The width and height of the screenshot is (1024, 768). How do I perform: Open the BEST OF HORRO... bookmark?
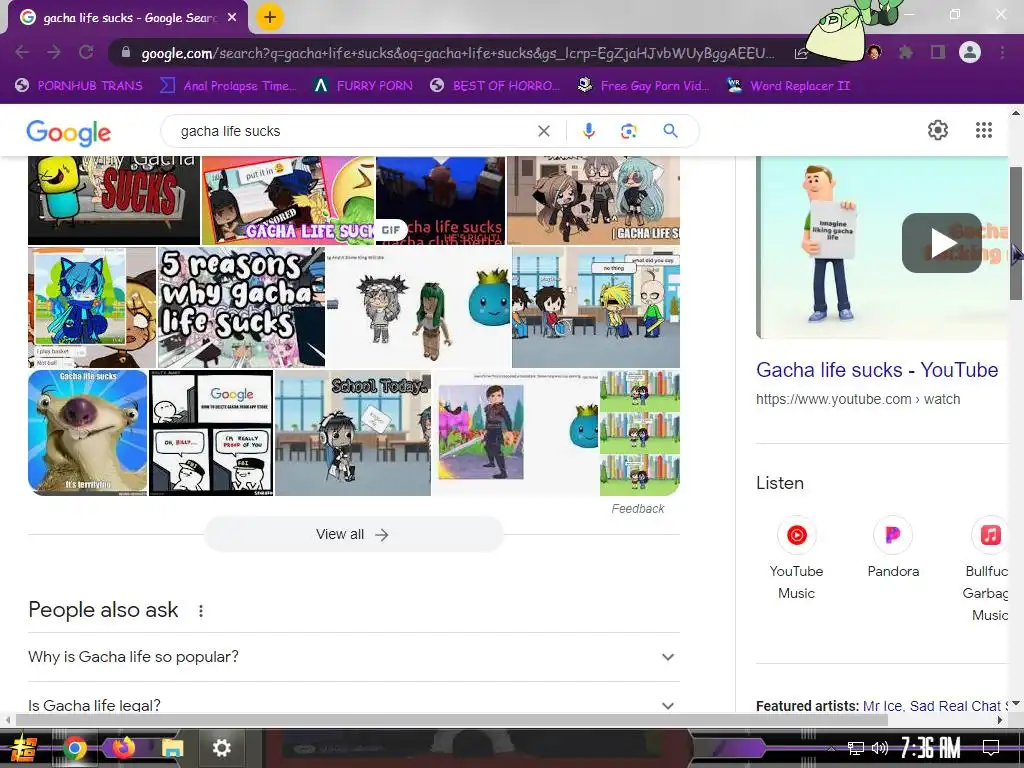click(494, 86)
